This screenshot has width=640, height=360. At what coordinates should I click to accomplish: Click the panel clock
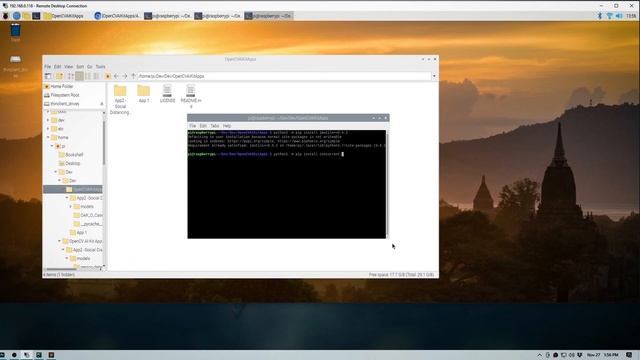coord(631,16)
